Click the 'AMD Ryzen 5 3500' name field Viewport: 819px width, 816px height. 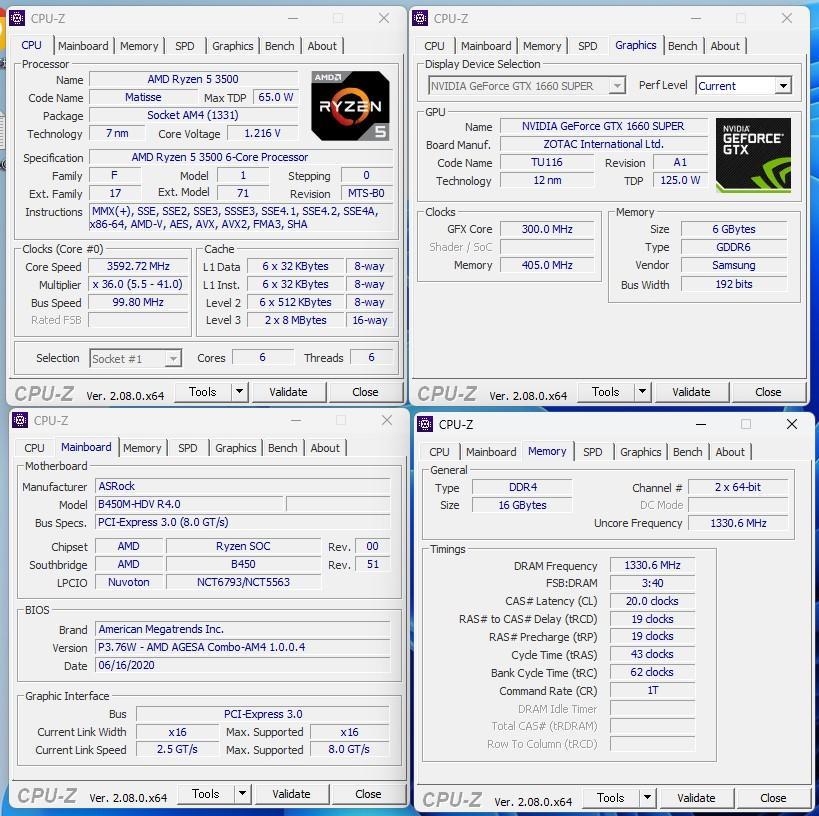coord(193,79)
